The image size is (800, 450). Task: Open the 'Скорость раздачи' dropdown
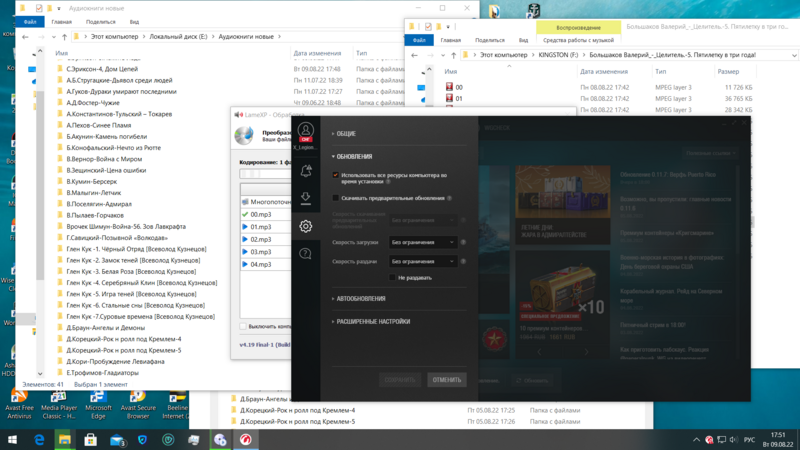coord(424,261)
